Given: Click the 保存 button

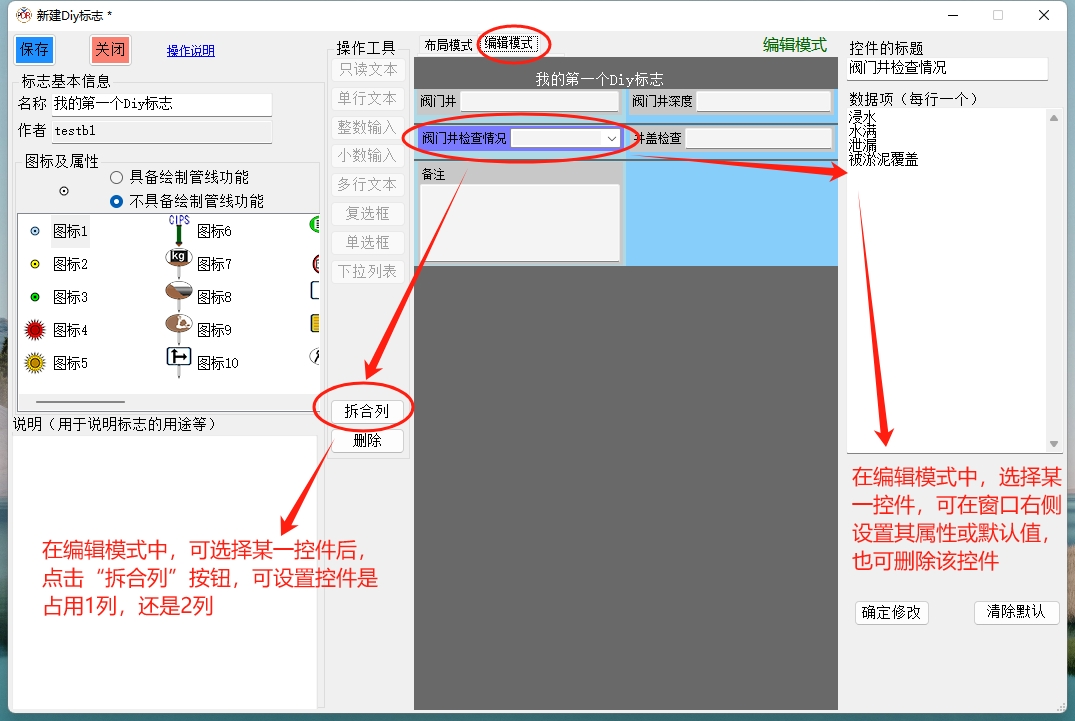Looking at the screenshot, I should [x=35, y=50].
